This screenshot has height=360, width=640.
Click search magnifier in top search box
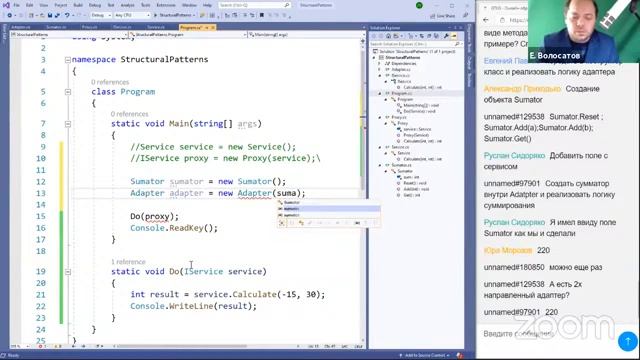tap(287, 5)
